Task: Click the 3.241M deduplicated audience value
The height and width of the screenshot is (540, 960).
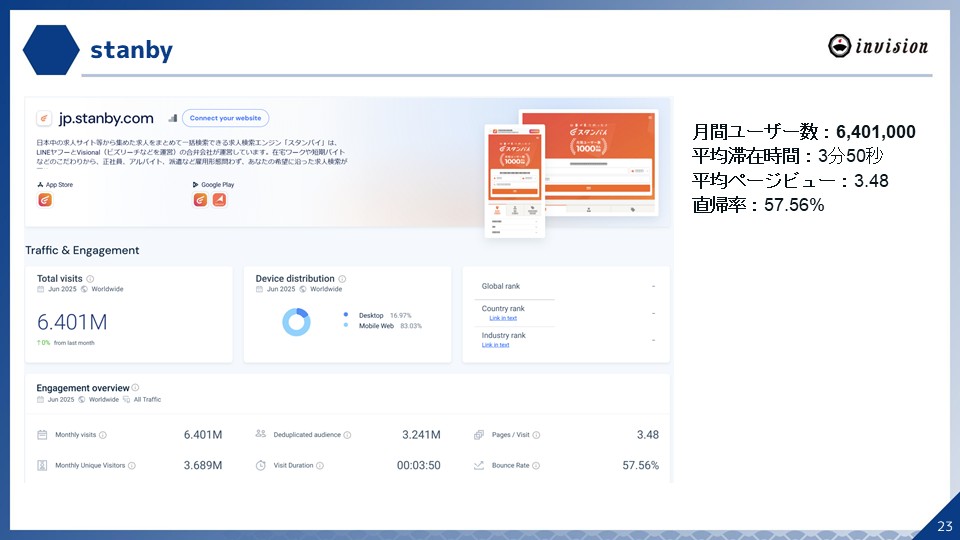Action: (421, 435)
